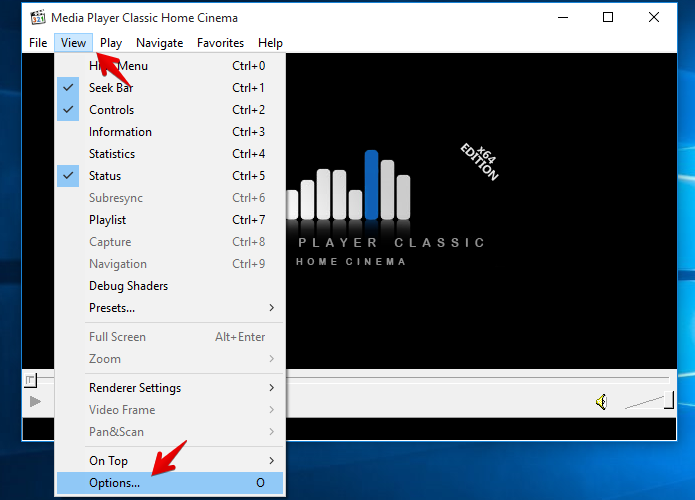Close the open View menu
Image resolution: width=695 pixels, height=500 pixels.
point(74,43)
